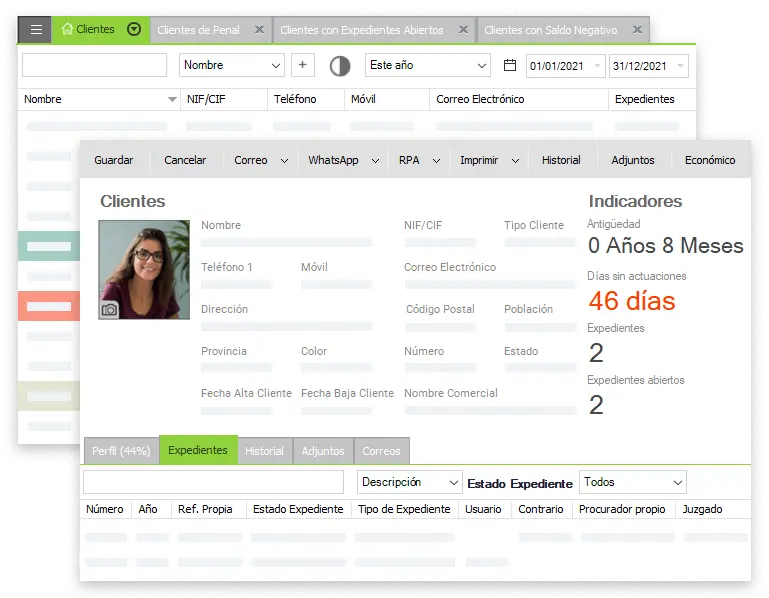
Task: Open the hamburger main menu
Action: coord(36,30)
